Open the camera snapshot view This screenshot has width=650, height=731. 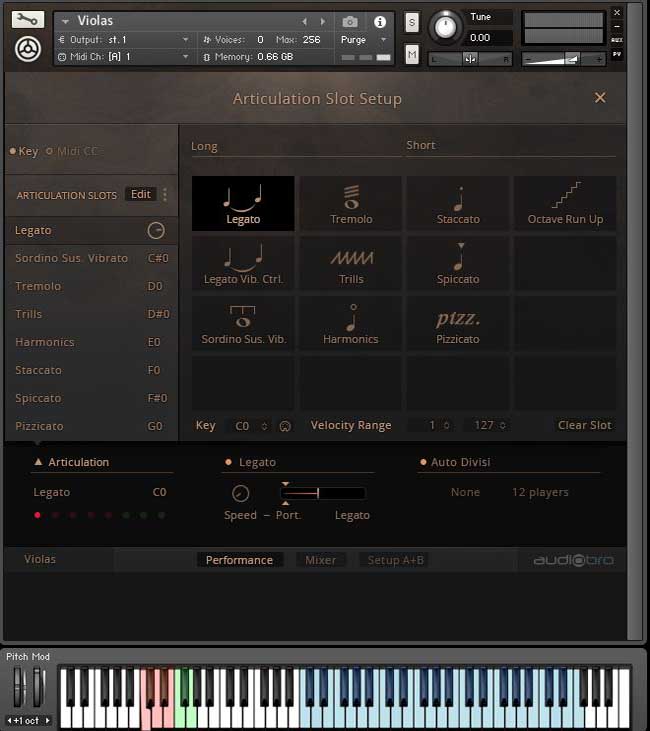(x=350, y=21)
